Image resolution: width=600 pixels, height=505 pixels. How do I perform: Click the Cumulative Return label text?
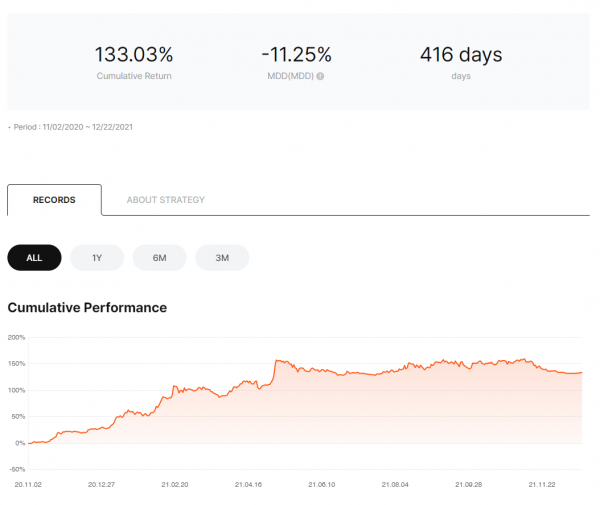point(134,76)
